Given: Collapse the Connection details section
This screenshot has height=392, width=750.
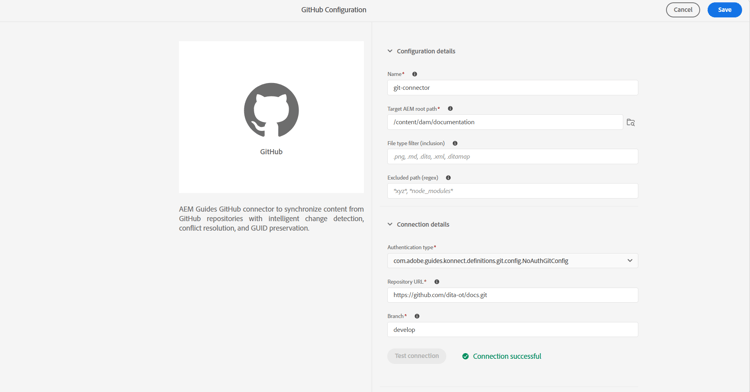Looking at the screenshot, I should (390, 224).
